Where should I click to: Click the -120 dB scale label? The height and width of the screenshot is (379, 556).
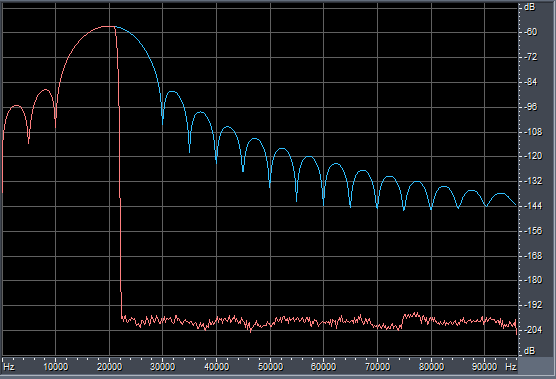tap(533, 156)
